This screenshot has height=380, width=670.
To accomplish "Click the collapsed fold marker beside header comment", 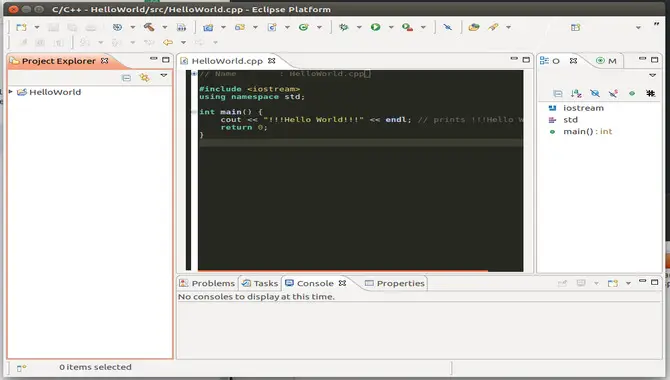I will 194,74.
